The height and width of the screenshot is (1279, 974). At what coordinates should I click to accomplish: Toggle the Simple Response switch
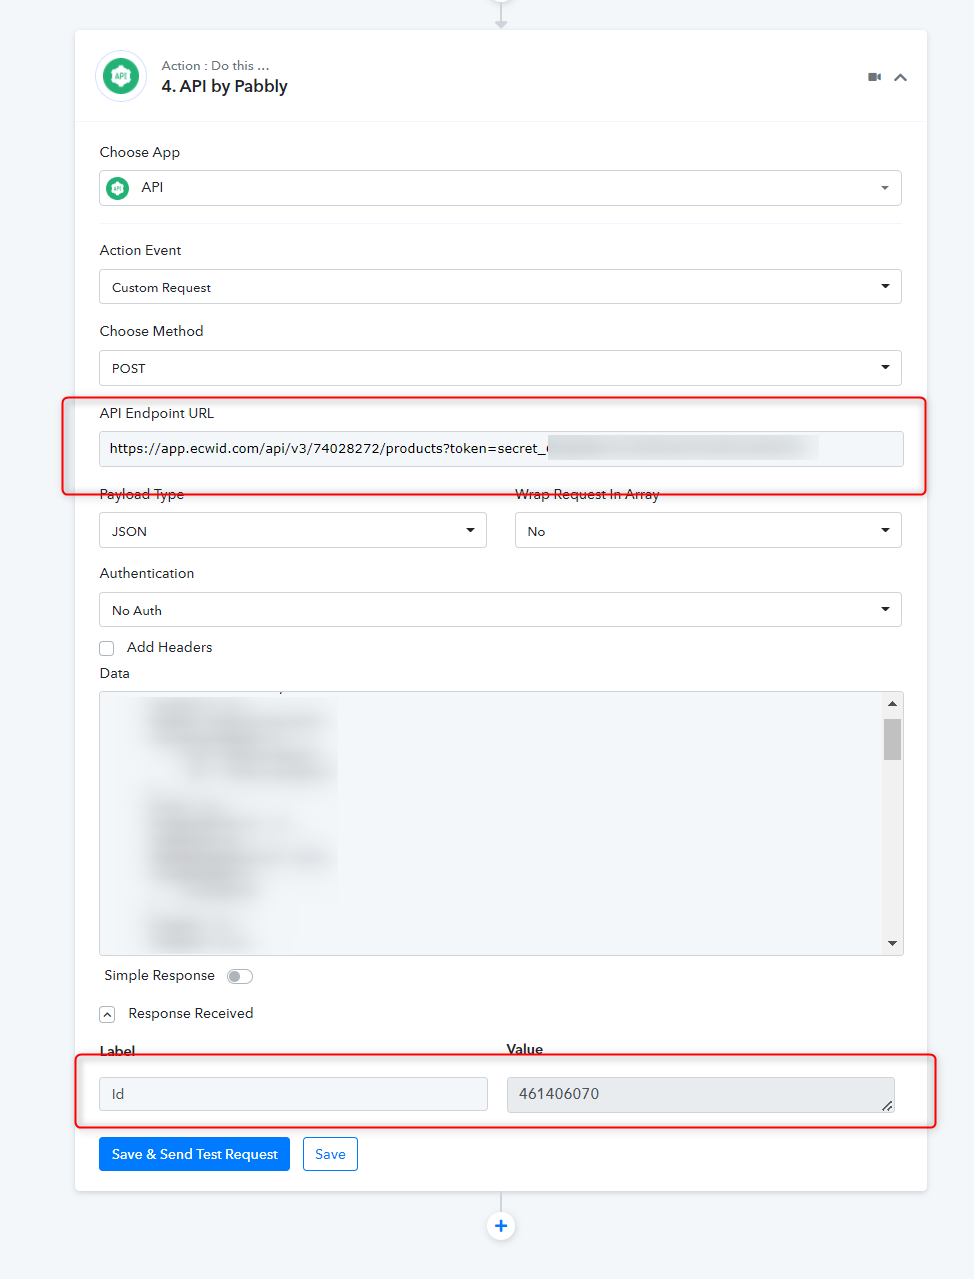(x=240, y=976)
